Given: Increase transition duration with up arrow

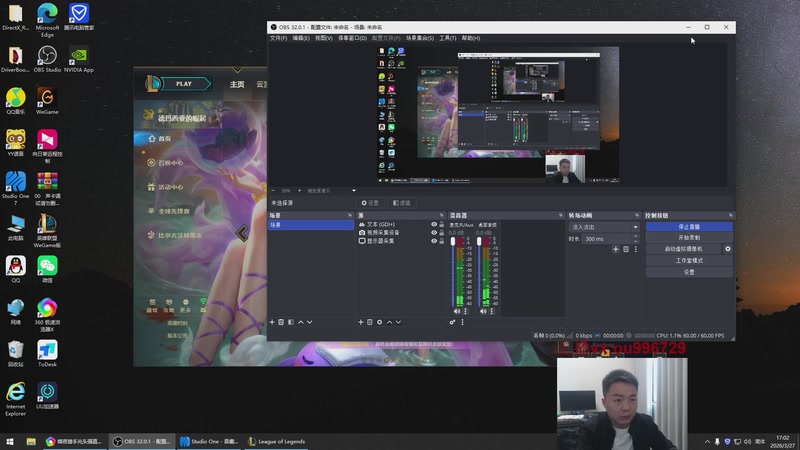Looking at the screenshot, I should (x=636, y=236).
